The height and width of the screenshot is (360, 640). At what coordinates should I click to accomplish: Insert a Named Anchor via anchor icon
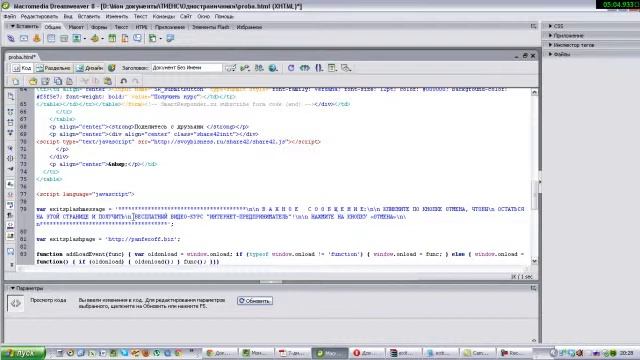(x=37, y=38)
